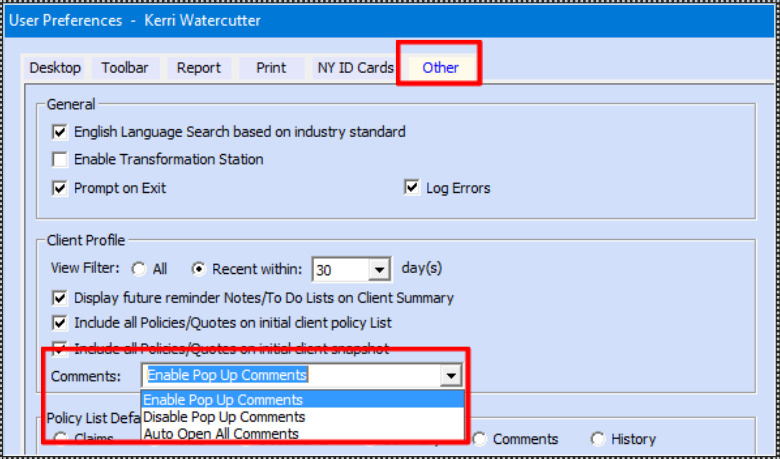Select the Comments policy list radio button

tap(479, 439)
